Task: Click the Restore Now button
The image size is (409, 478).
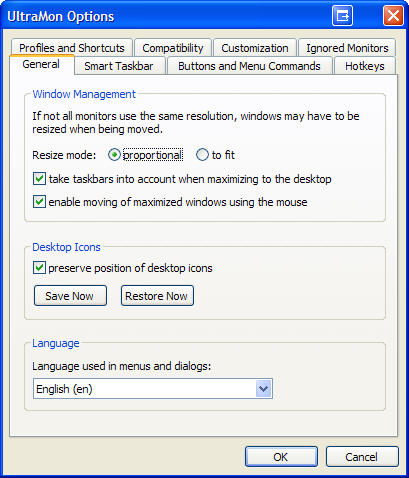Action: [x=157, y=296]
